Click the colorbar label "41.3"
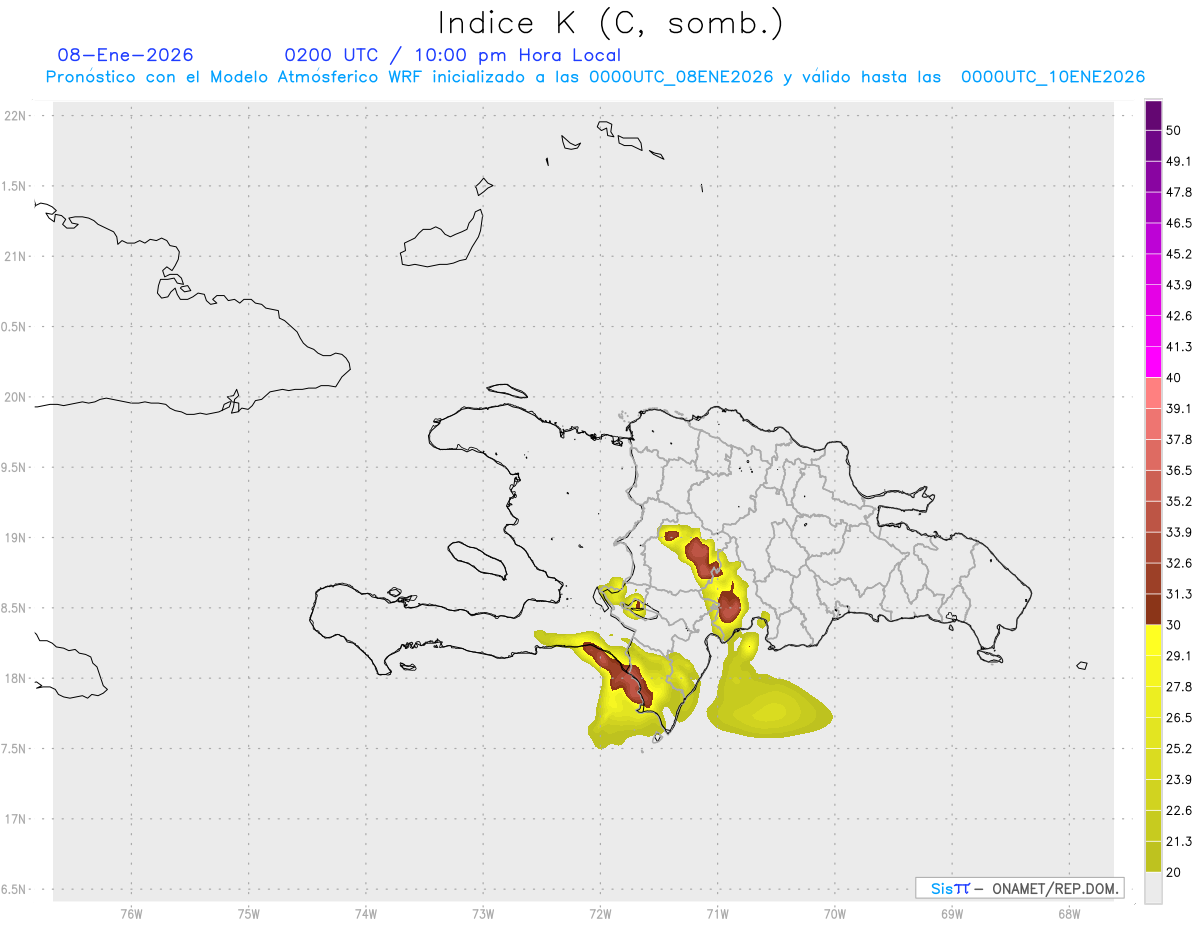This screenshot has width=1200, height=927. 1179,347
